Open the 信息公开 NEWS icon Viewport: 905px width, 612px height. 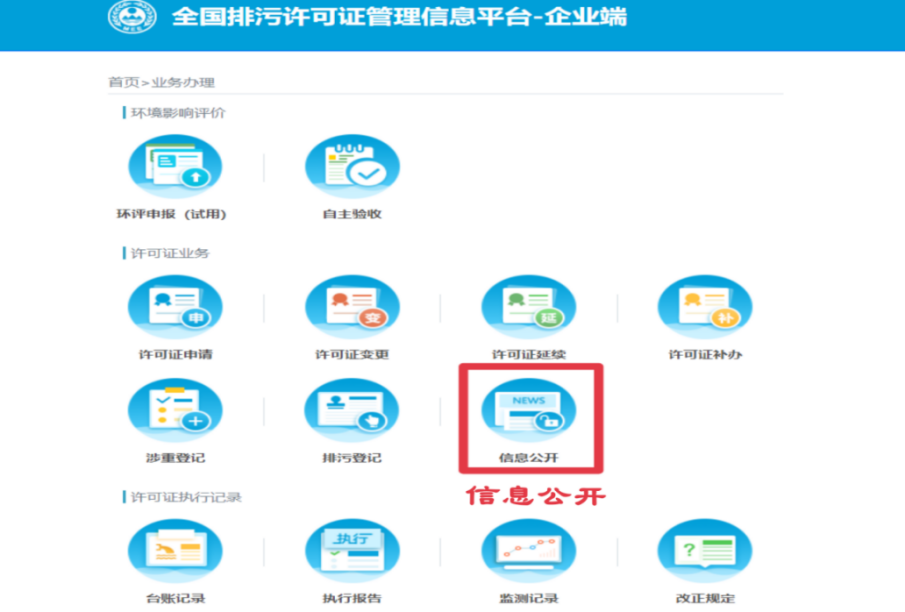pyautogui.click(x=528, y=411)
